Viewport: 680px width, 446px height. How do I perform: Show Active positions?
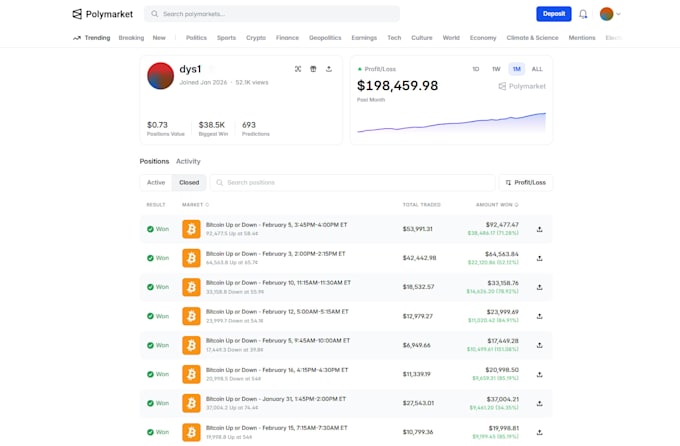[x=156, y=183]
